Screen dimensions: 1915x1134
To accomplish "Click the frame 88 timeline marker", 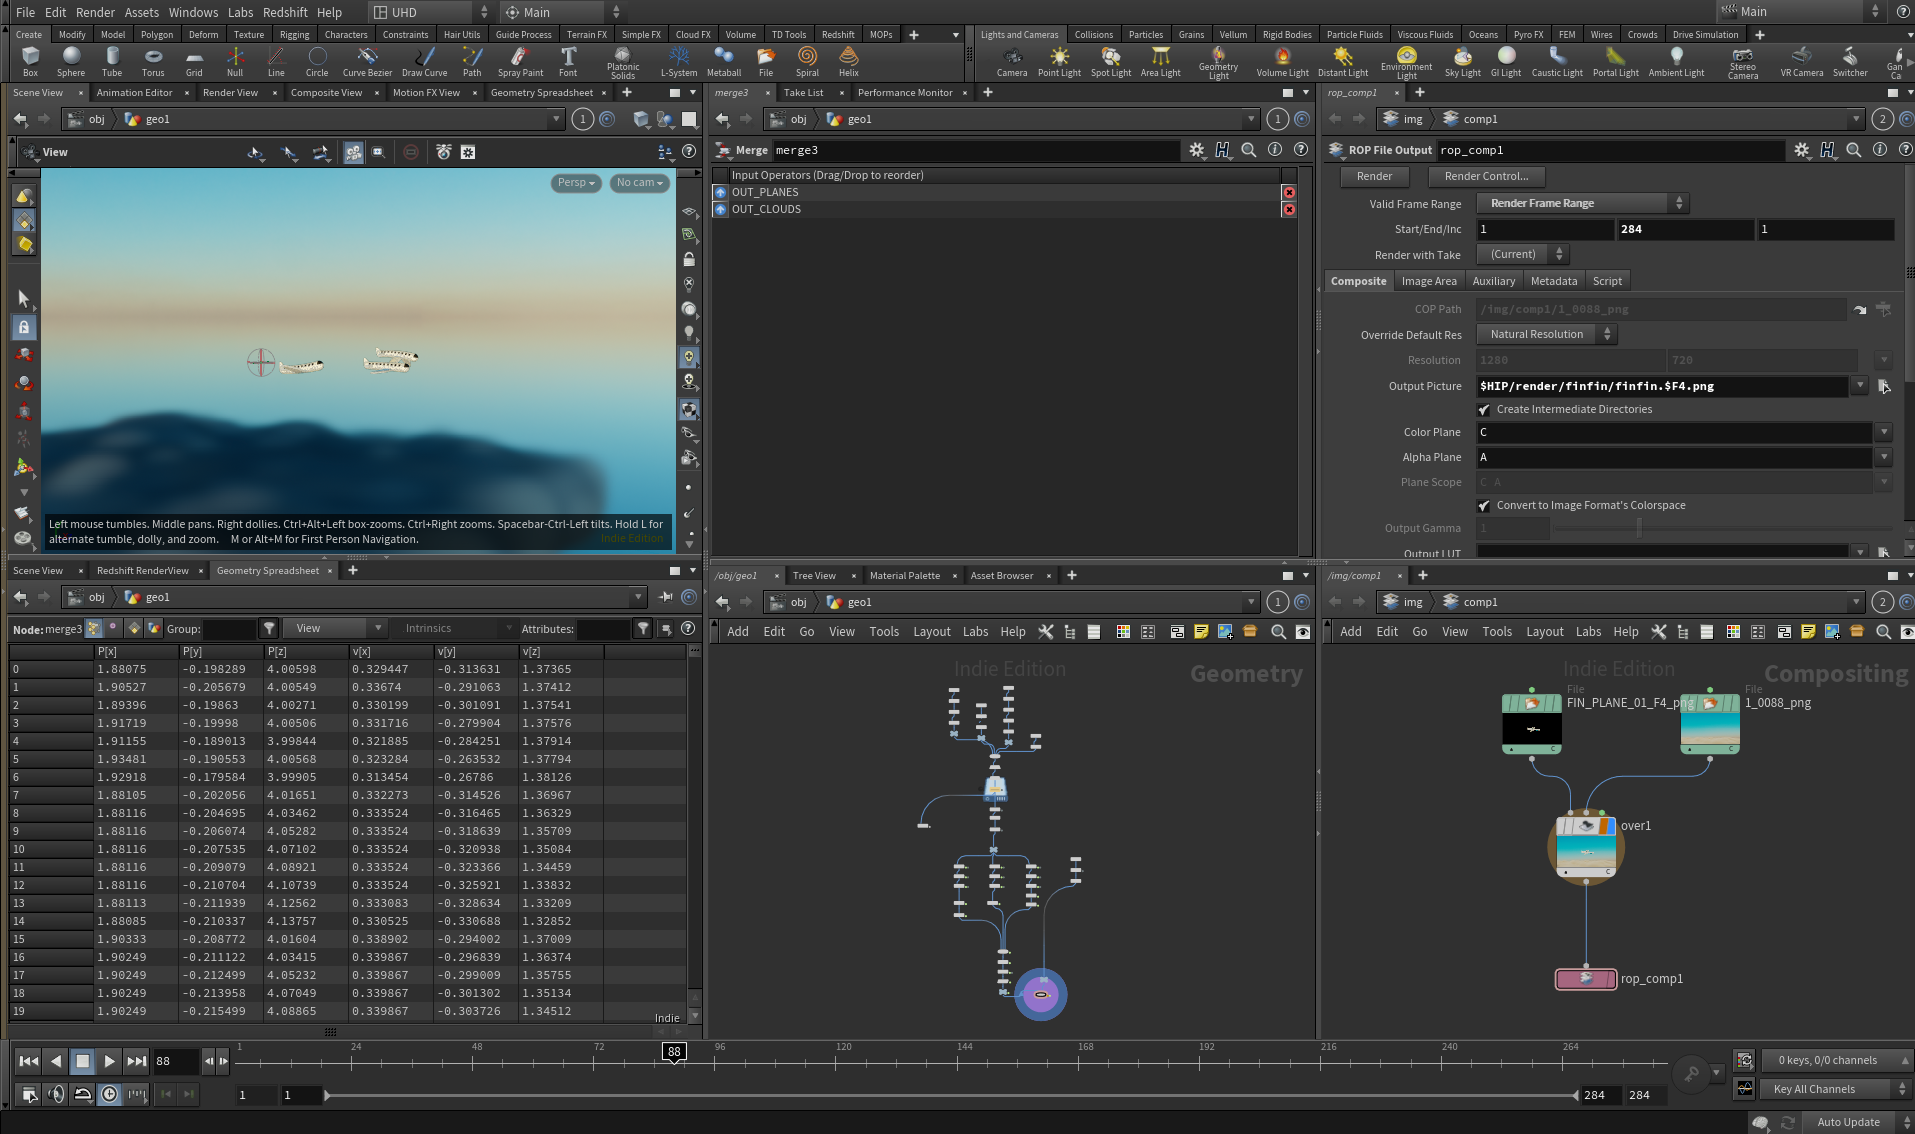I will (674, 1052).
